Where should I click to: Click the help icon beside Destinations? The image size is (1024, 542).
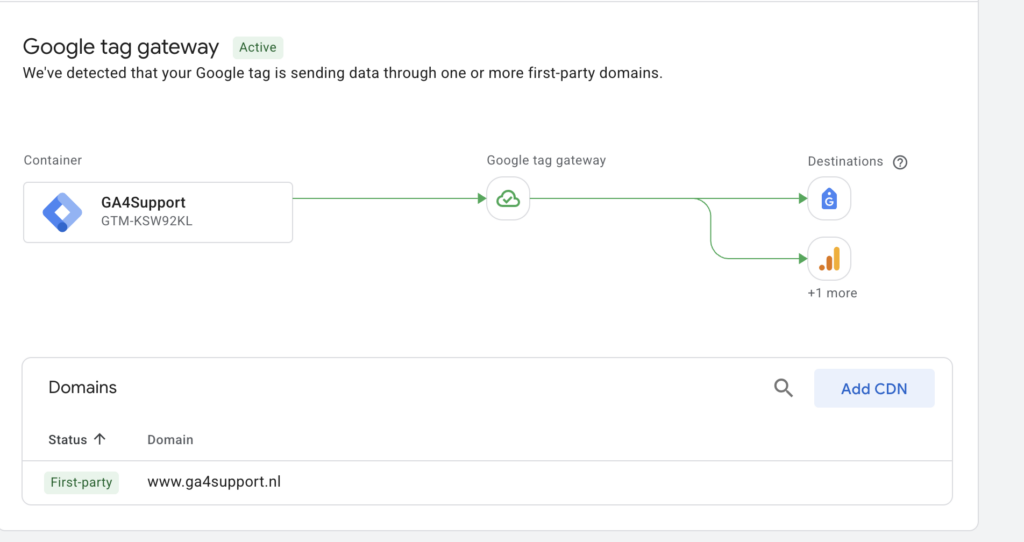pos(900,162)
